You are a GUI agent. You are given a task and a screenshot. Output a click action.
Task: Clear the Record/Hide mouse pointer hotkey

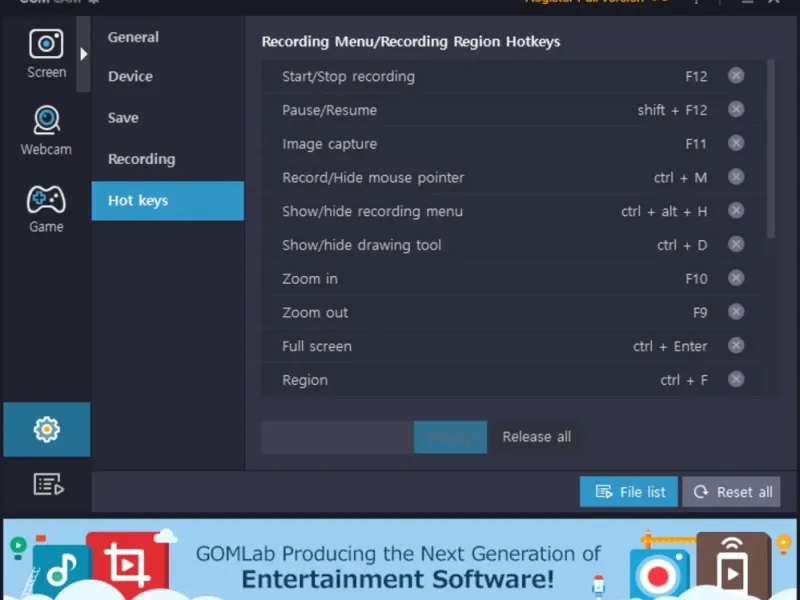(736, 177)
